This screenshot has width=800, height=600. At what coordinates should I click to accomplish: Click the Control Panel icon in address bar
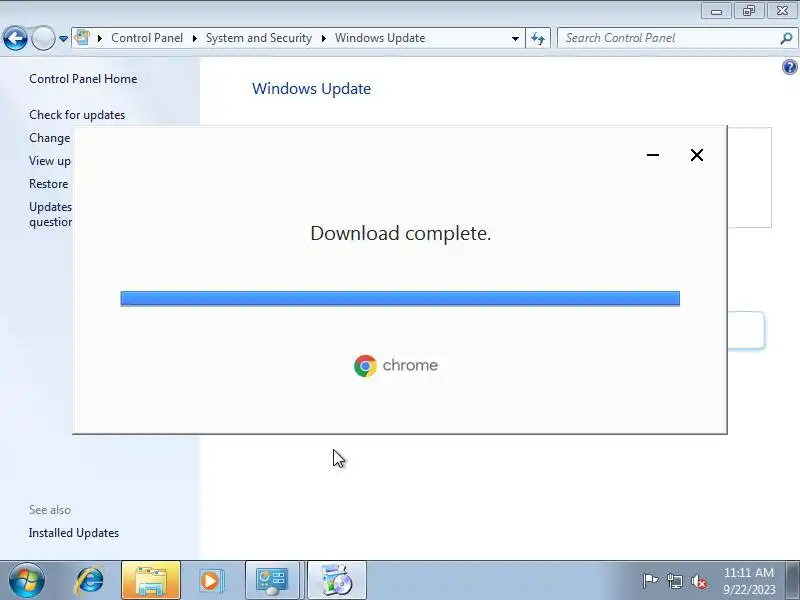coord(82,38)
